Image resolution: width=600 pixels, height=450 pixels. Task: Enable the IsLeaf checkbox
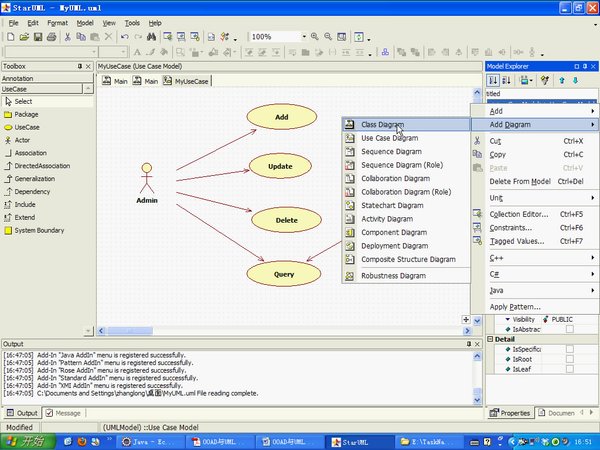pos(570,368)
